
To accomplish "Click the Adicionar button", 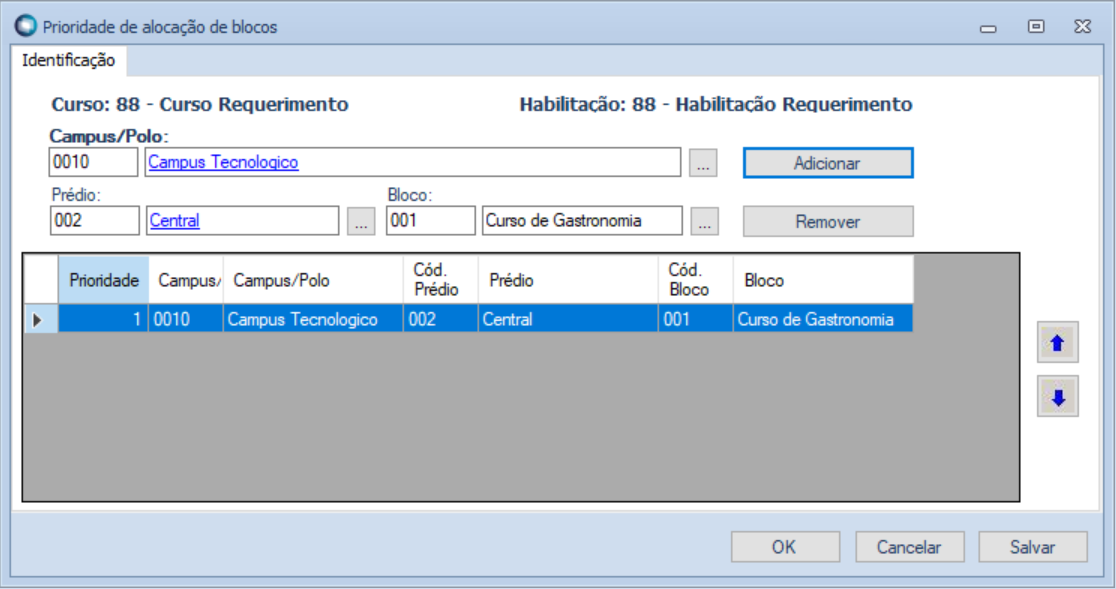I will point(828,163).
